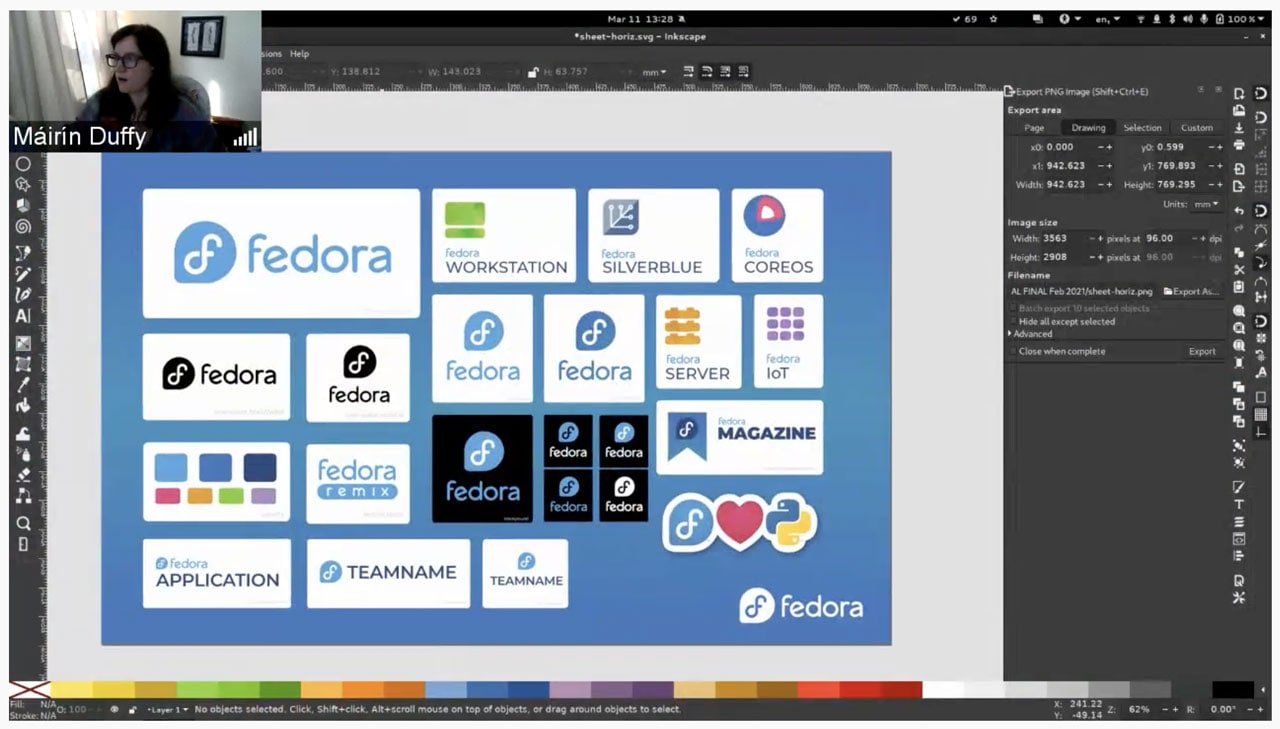Image resolution: width=1280 pixels, height=729 pixels.
Task: Click the Fedora Magazine logo card on canvas
Action: point(740,437)
